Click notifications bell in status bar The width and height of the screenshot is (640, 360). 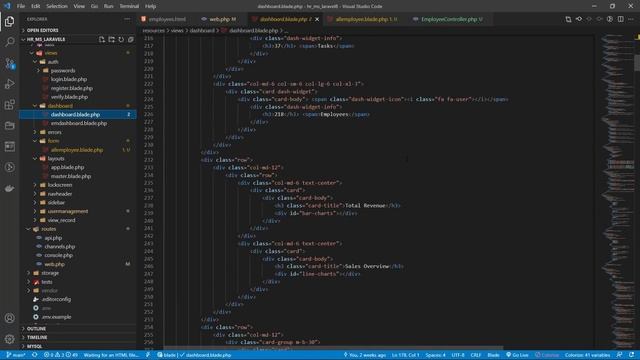tap(631, 355)
